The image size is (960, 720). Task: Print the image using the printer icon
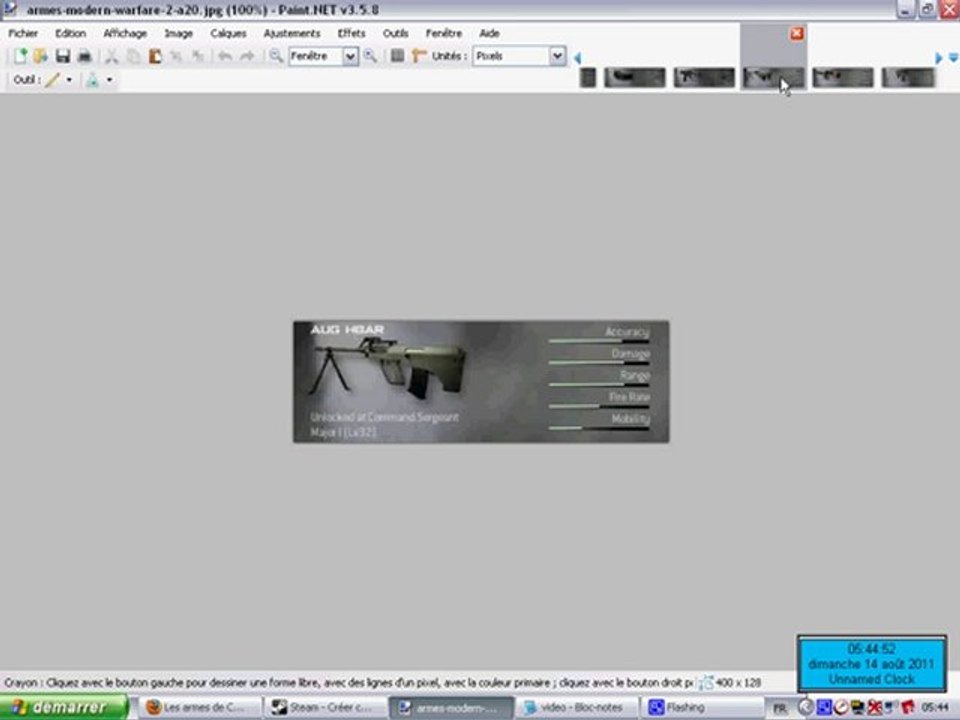tap(84, 56)
